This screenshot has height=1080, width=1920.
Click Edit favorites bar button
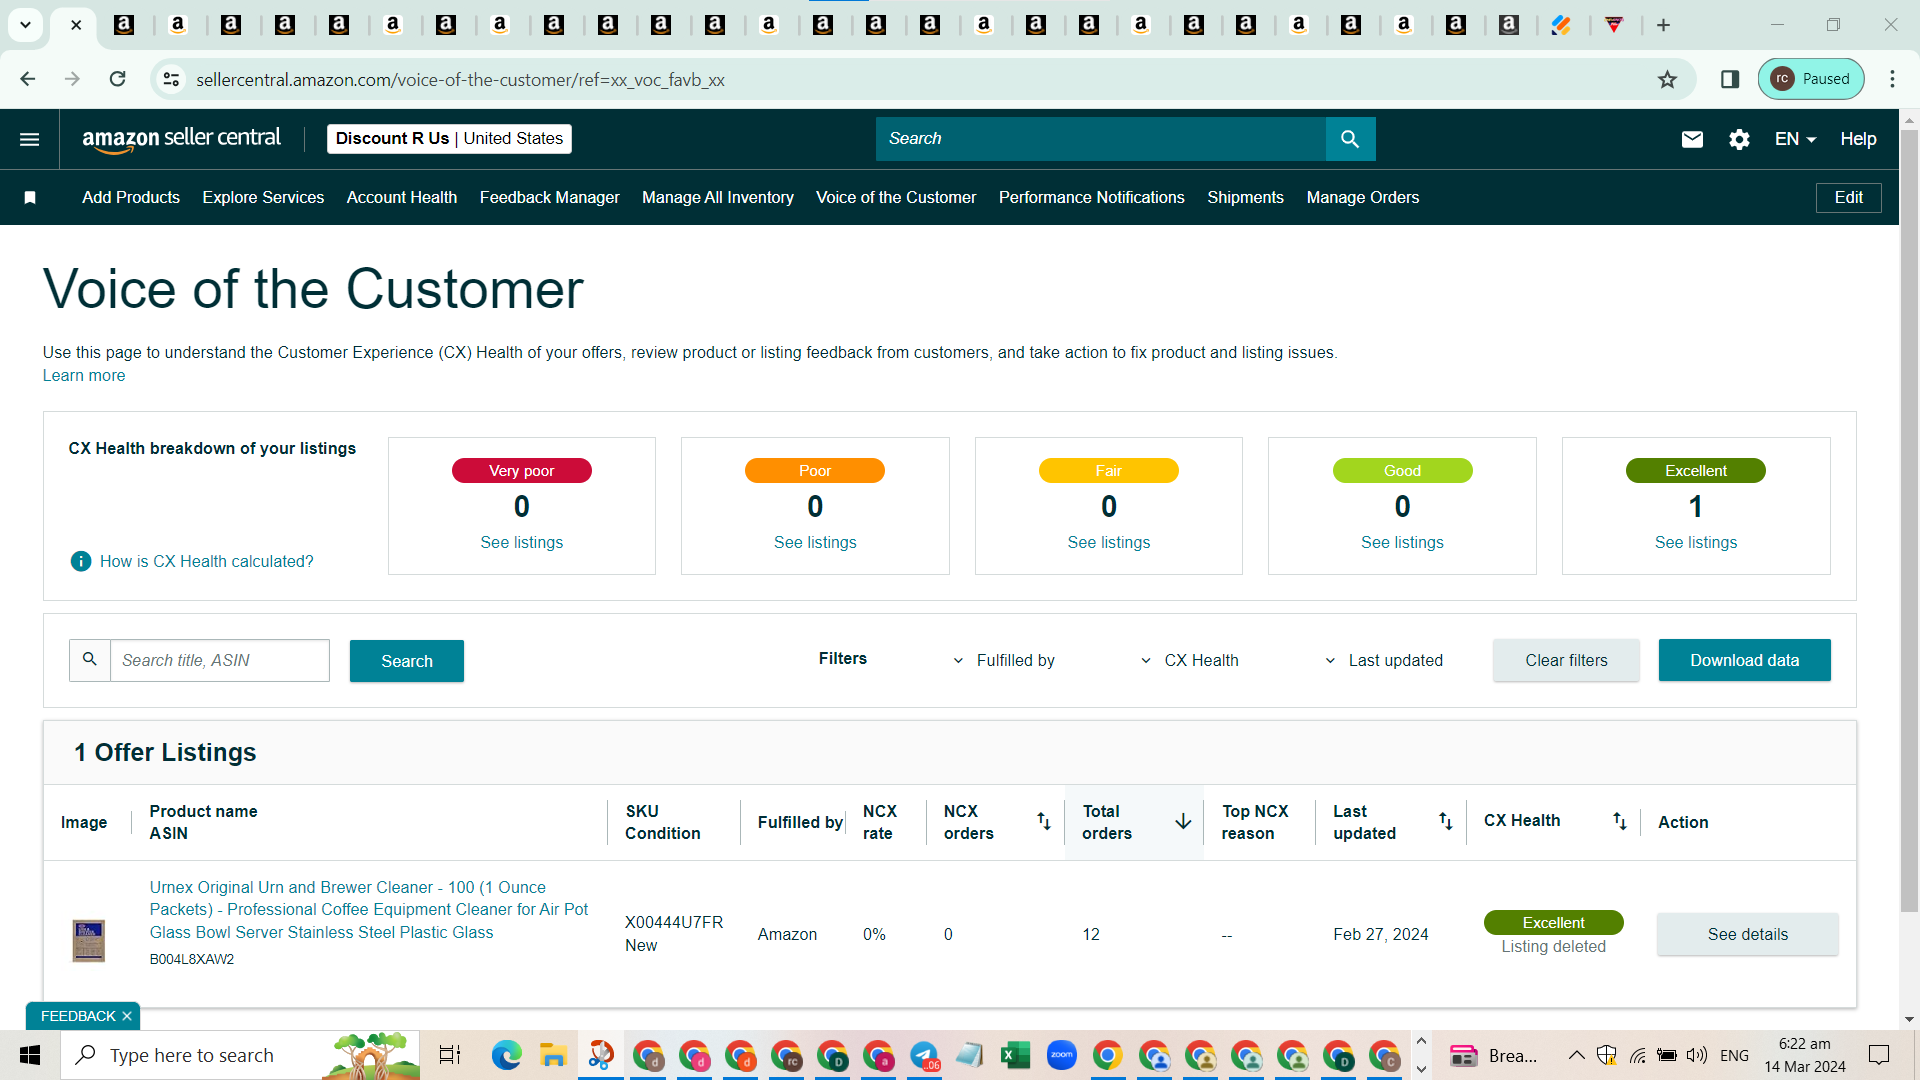(1848, 198)
